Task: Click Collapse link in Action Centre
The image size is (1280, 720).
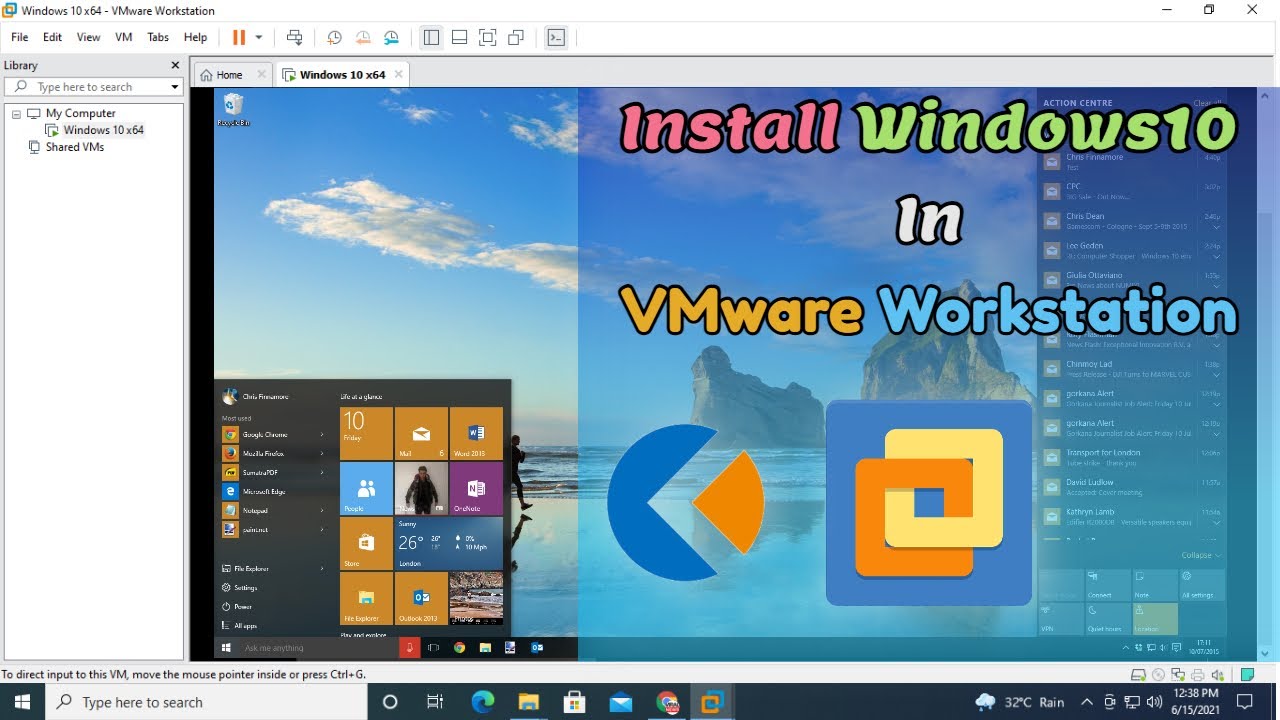Action: tap(1200, 555)
